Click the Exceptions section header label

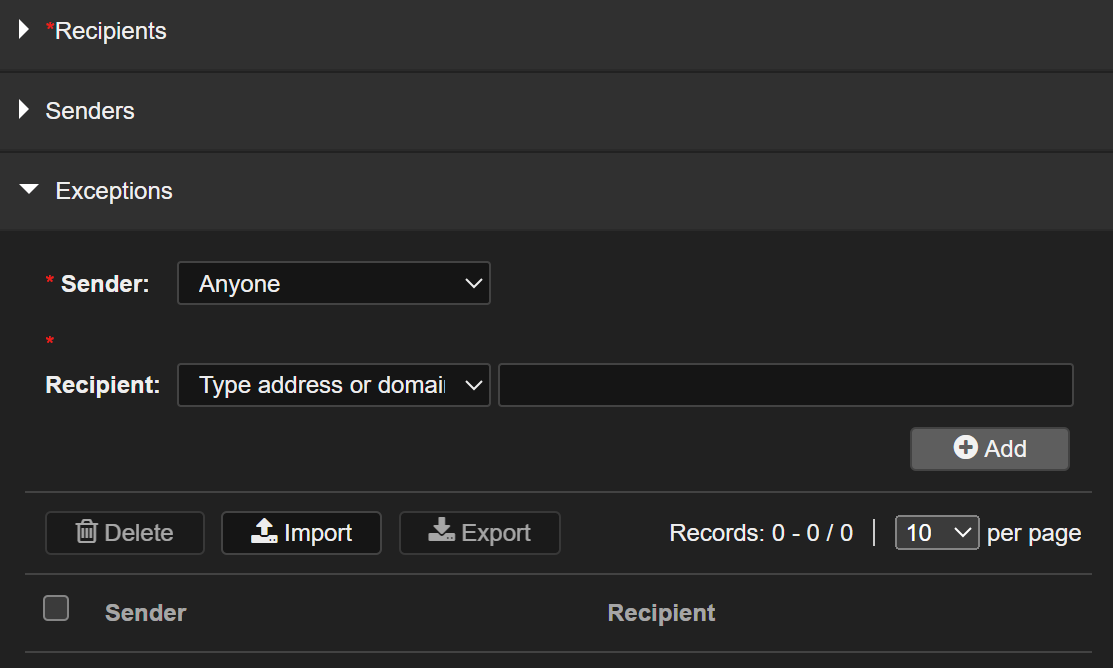114,191
